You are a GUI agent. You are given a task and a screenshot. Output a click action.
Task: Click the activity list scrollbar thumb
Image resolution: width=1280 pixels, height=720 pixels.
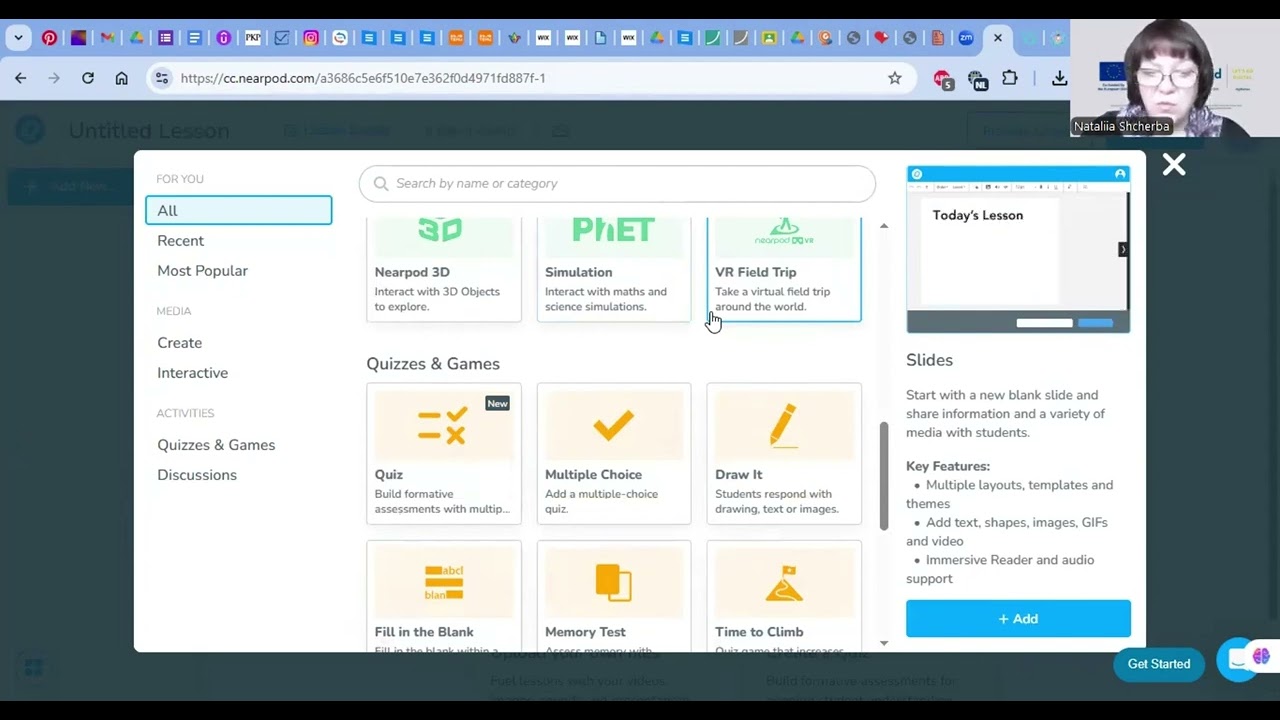click(x=883, y=477)
